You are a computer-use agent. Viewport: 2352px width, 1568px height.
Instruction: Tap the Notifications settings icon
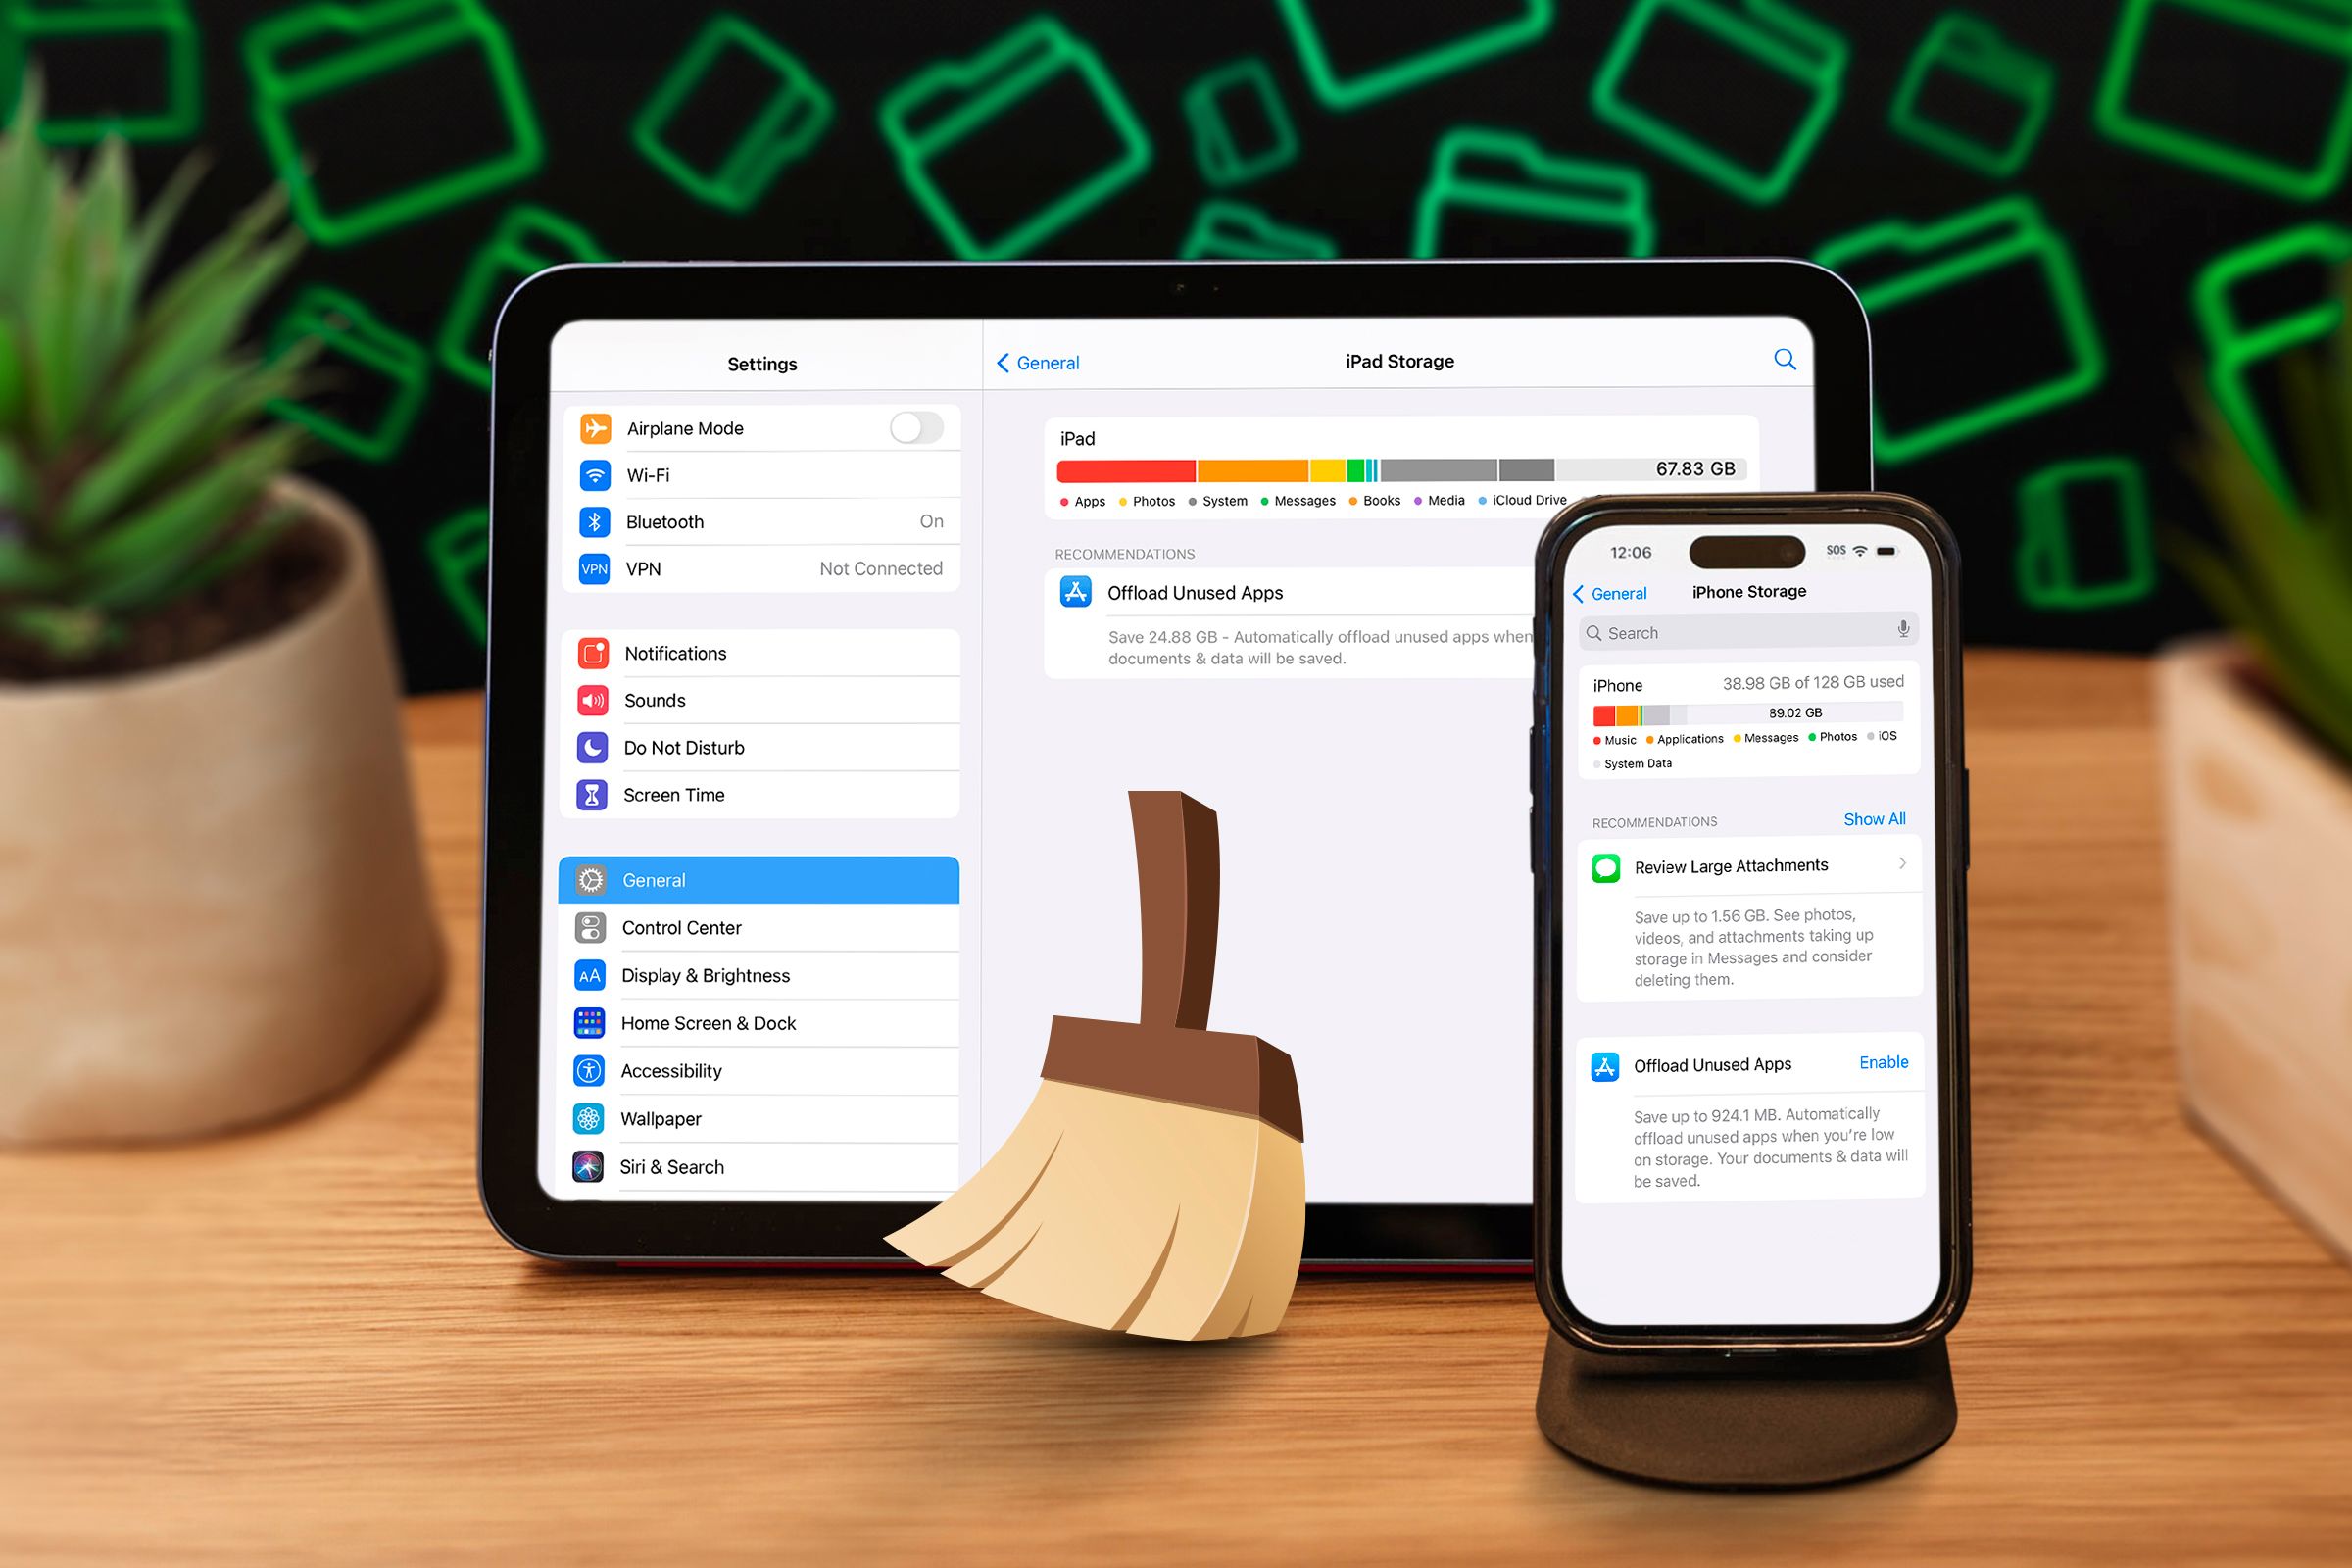[x=593, y=651]
